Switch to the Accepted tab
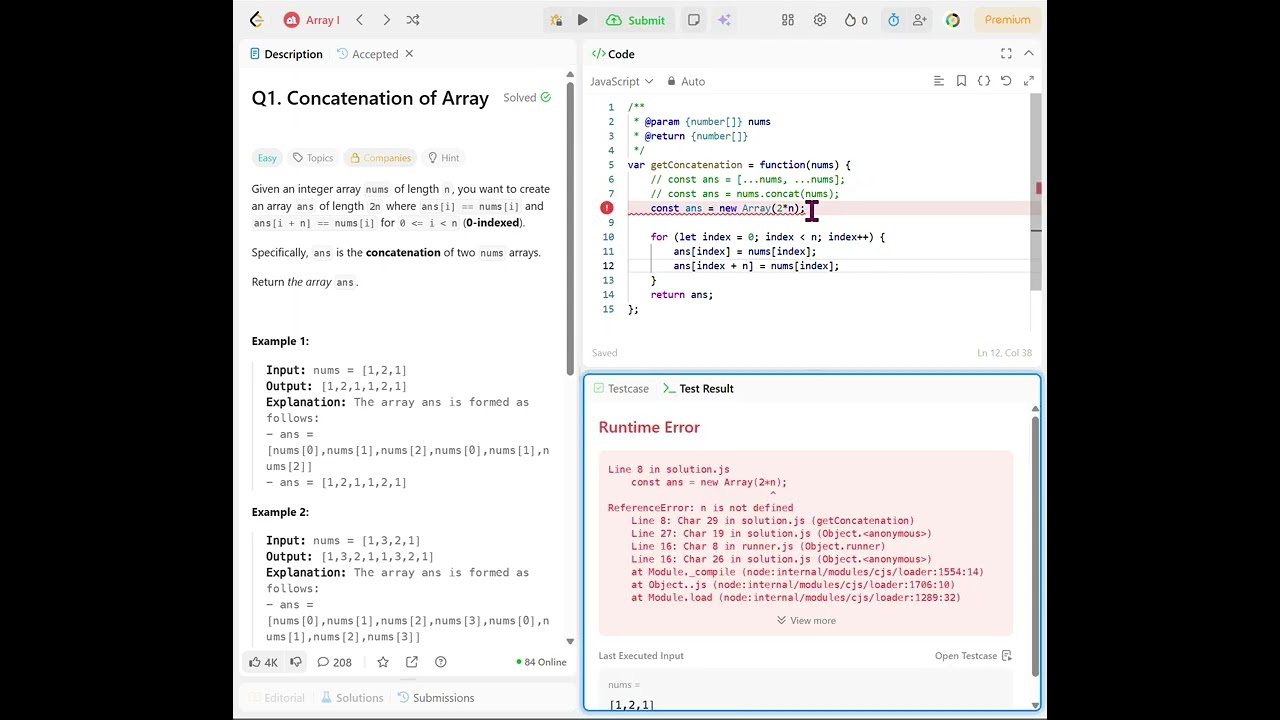Screen dimensions: 1280x720 pyautogui.click(x=367, y=54)
